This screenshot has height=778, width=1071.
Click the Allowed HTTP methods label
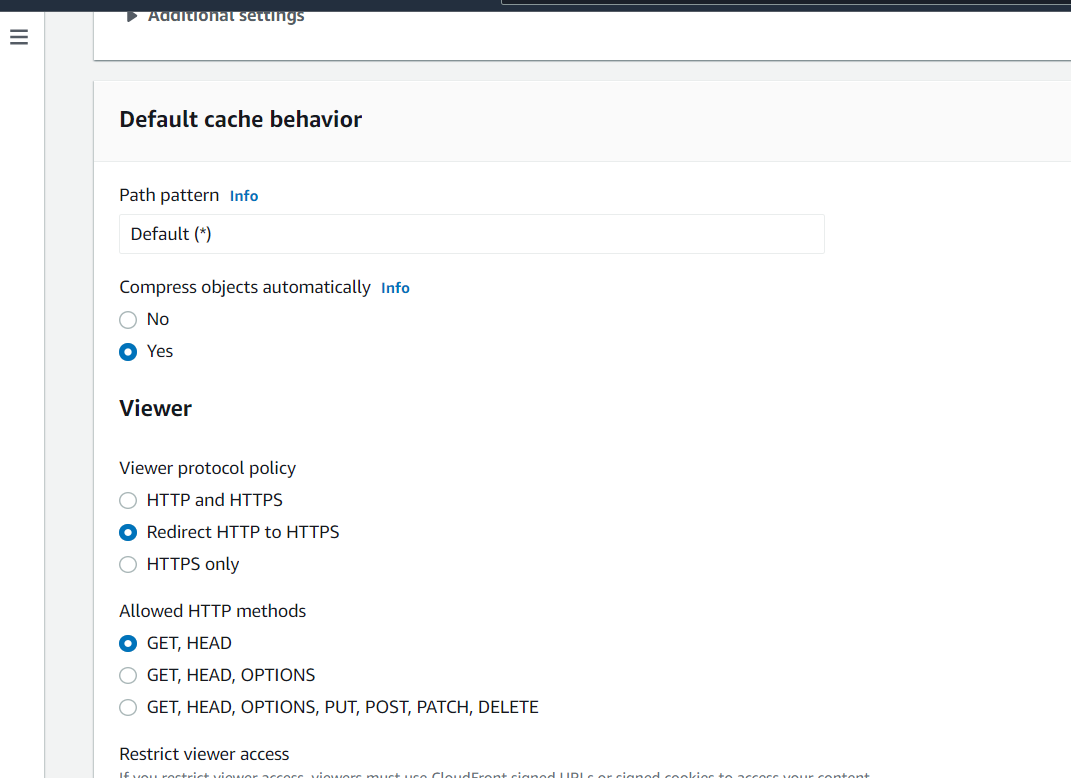coord(212,611)
